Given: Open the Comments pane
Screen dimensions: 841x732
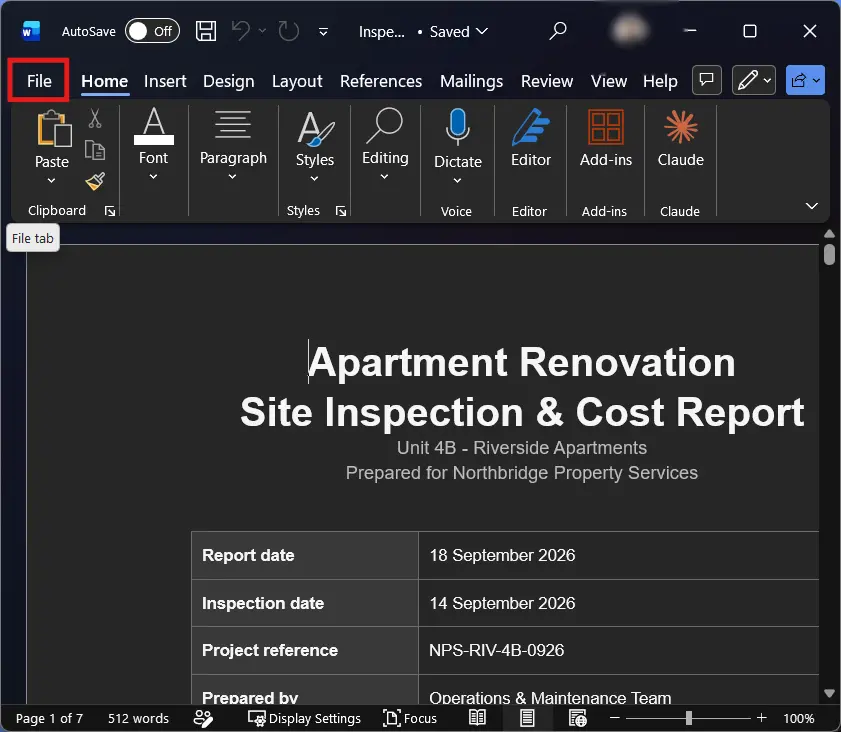Looking at the screenshot, I should (706, 80).
